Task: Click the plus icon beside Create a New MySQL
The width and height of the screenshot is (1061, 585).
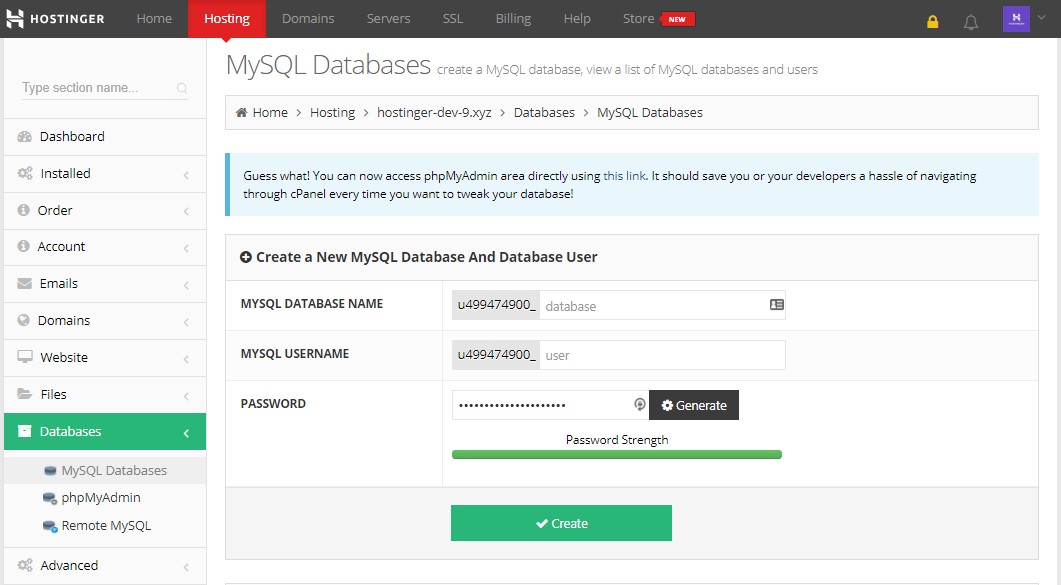Action: pyautogui.click(x=246, y=257)
